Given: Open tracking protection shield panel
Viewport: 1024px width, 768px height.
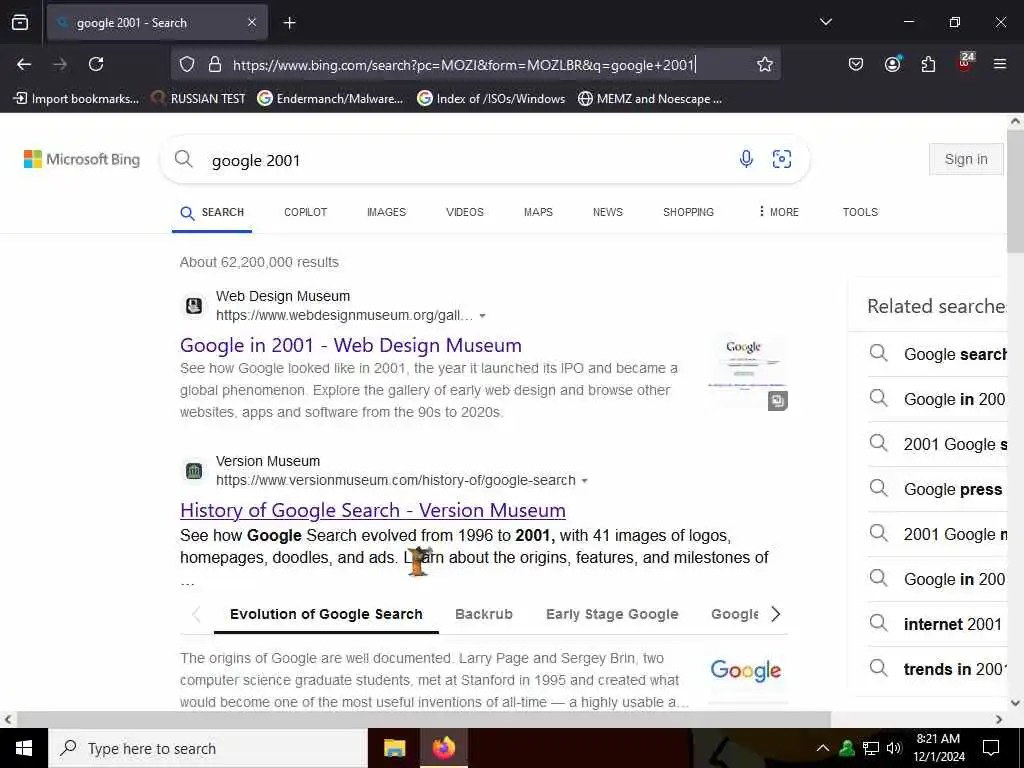Looking at the screenshot, I should click(187, 64).
